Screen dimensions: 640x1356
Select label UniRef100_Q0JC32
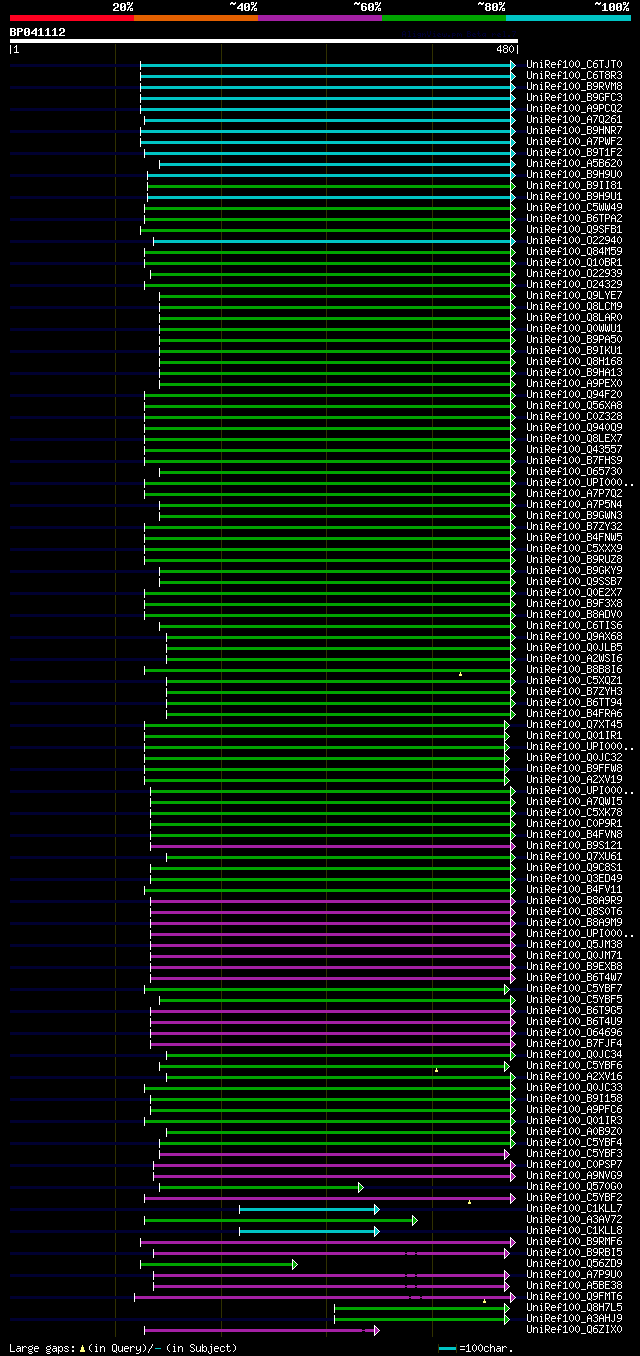(x=574, y=757)
